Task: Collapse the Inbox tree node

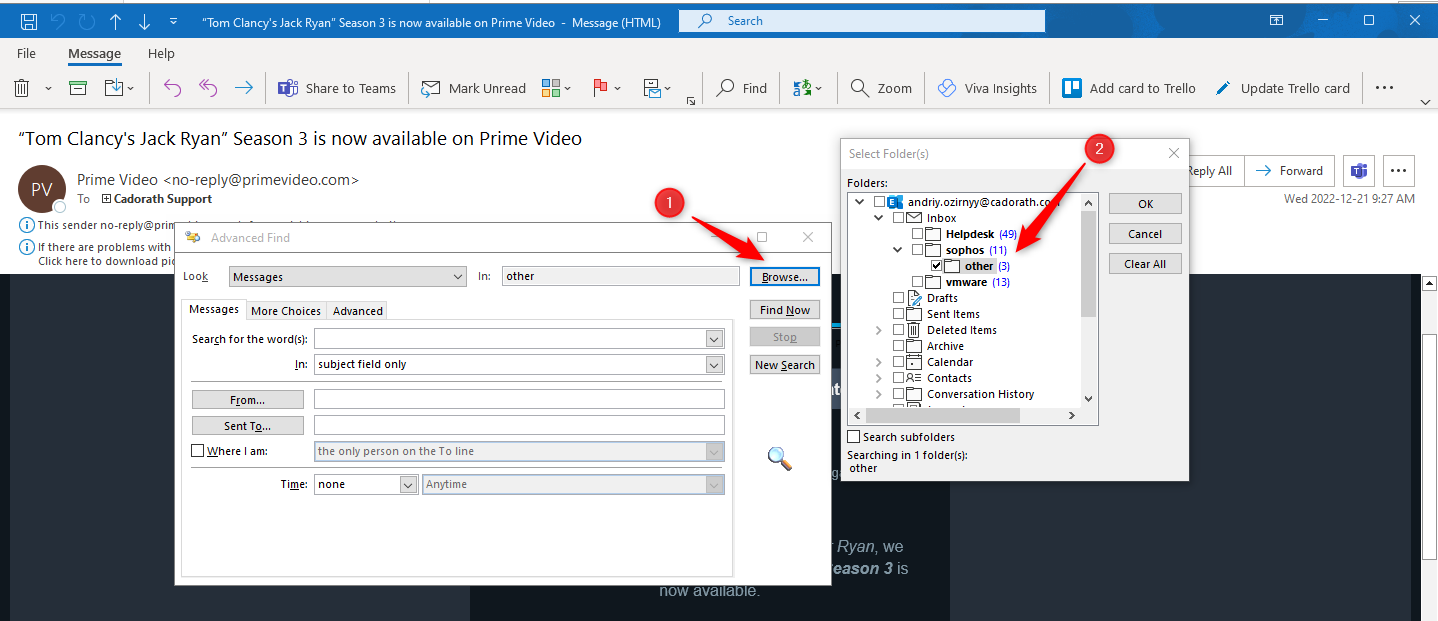Action: pos(879,218)
